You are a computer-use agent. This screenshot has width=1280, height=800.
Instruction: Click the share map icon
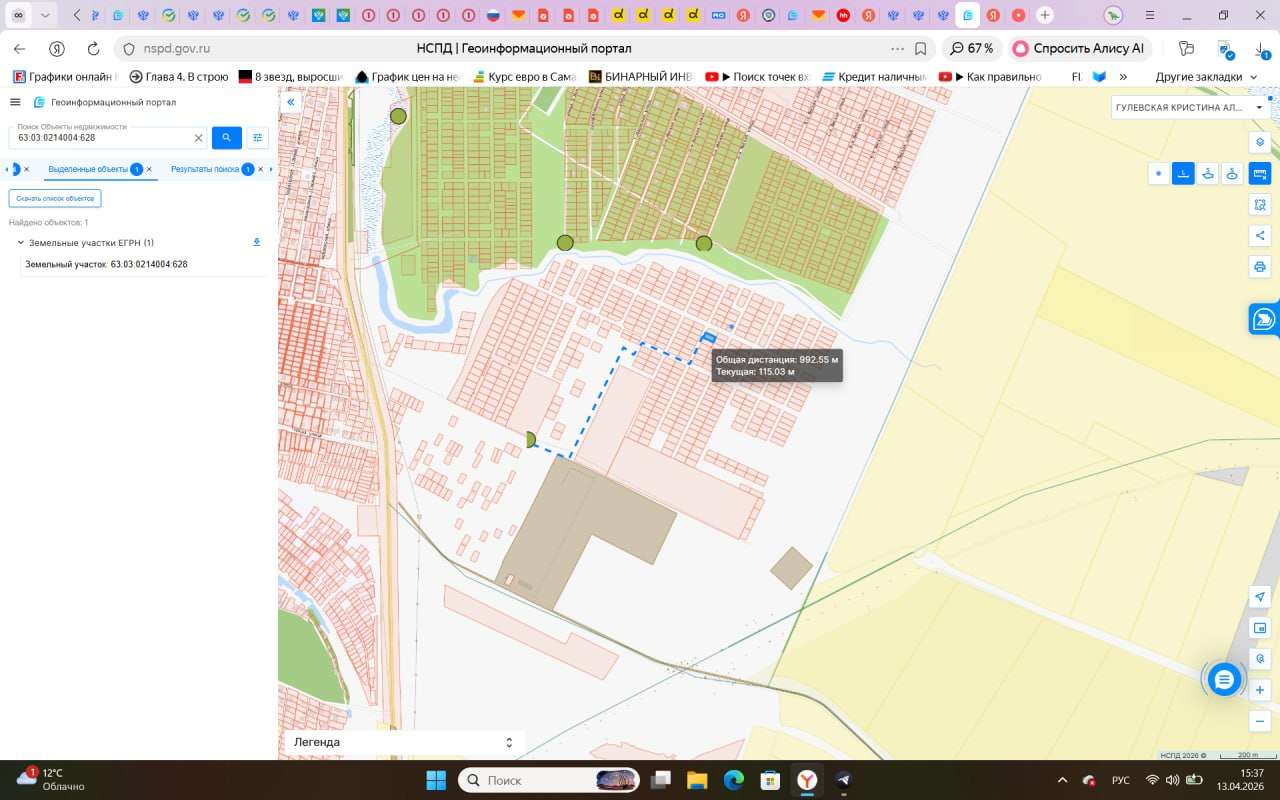pos(1260,236)
